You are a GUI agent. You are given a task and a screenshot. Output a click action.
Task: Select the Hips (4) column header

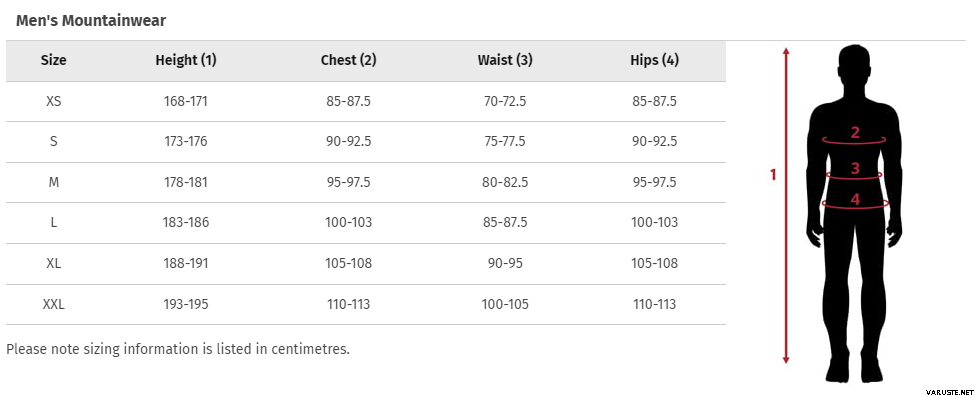pos(655,60)
